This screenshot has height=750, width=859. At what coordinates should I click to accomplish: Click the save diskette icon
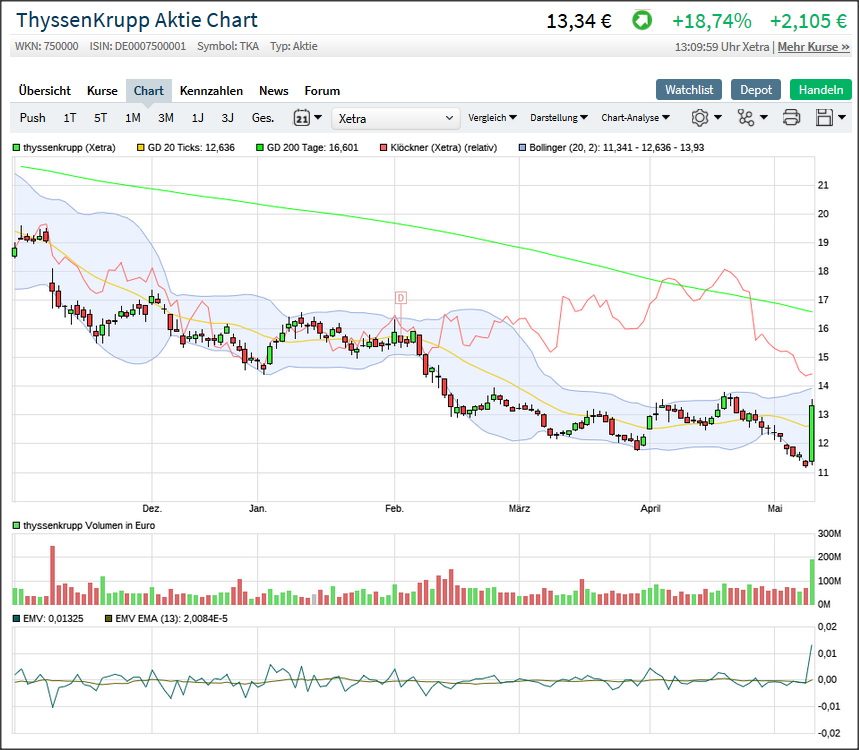click(825, 118)
